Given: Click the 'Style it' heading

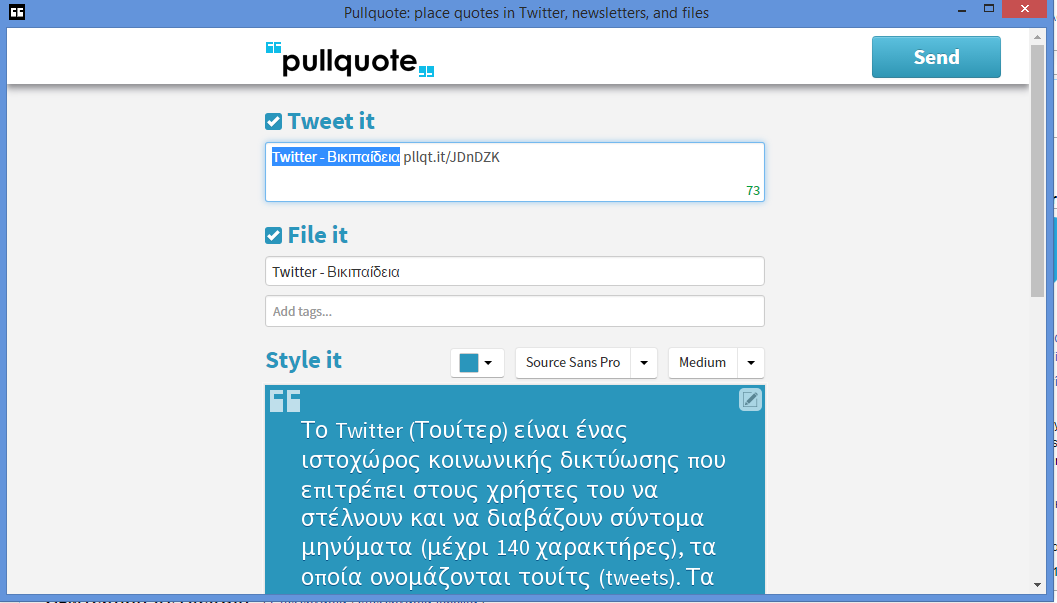Looking at the screenshot, I should pos(303,360).
